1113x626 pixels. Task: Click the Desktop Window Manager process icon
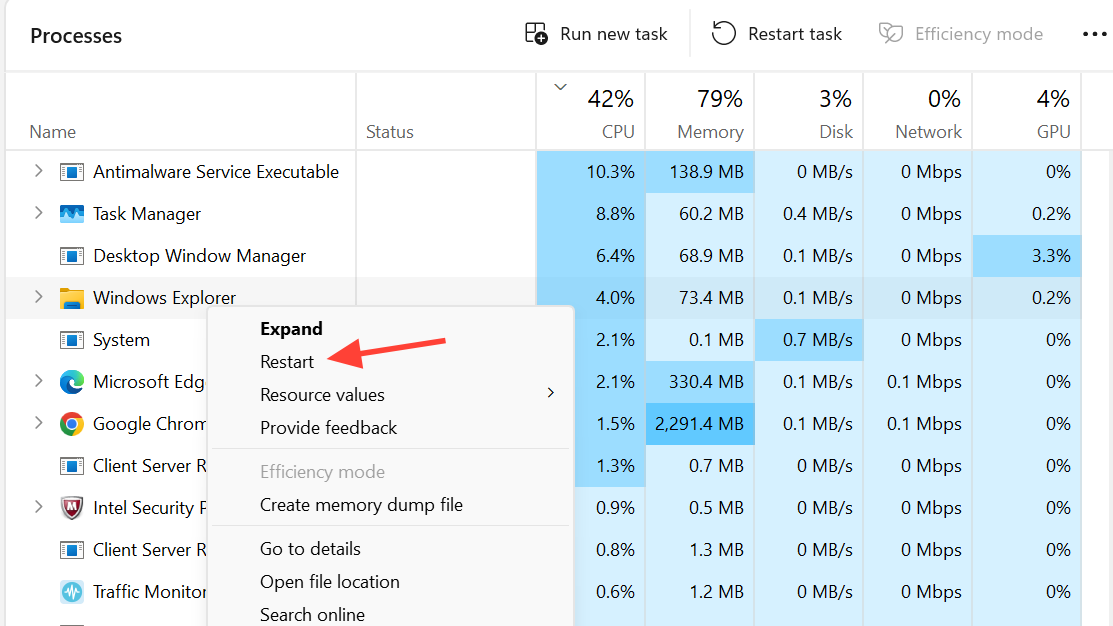(x=71, y=256)
